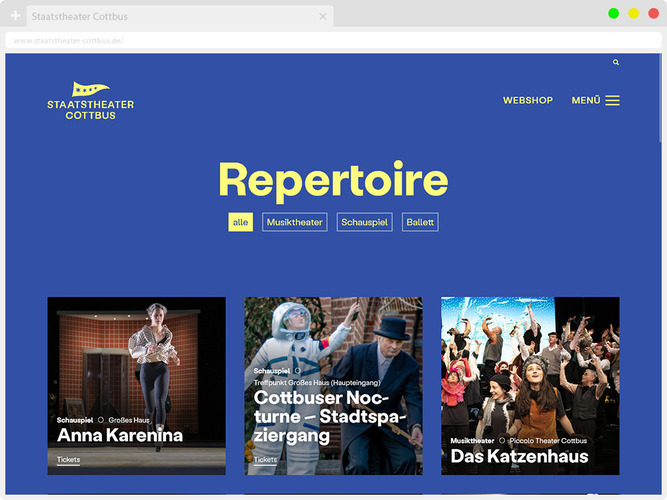Viewport: 667px width, 500px height.
Task: Click the browser address bar
Action: coord(333,40)
